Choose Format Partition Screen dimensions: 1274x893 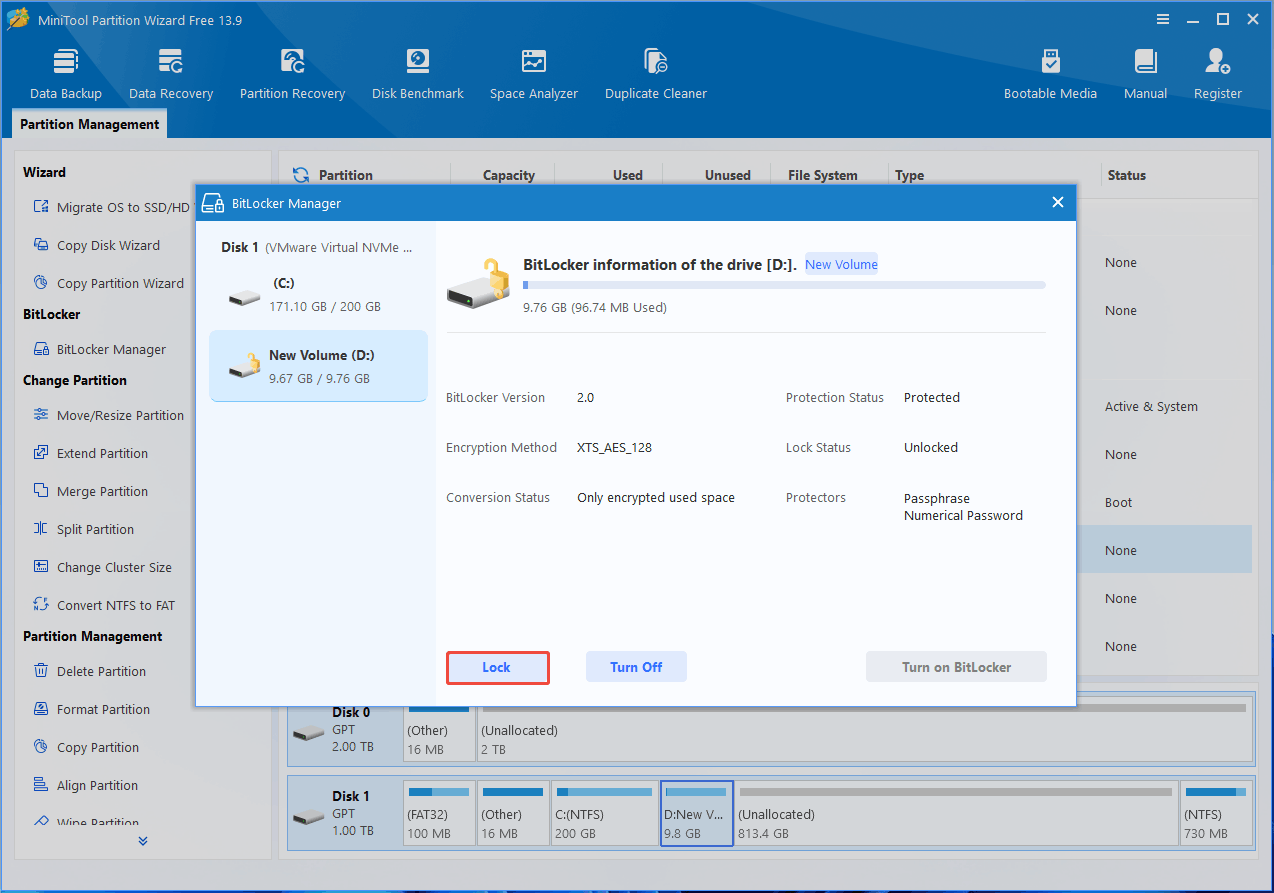pos(91,709)
